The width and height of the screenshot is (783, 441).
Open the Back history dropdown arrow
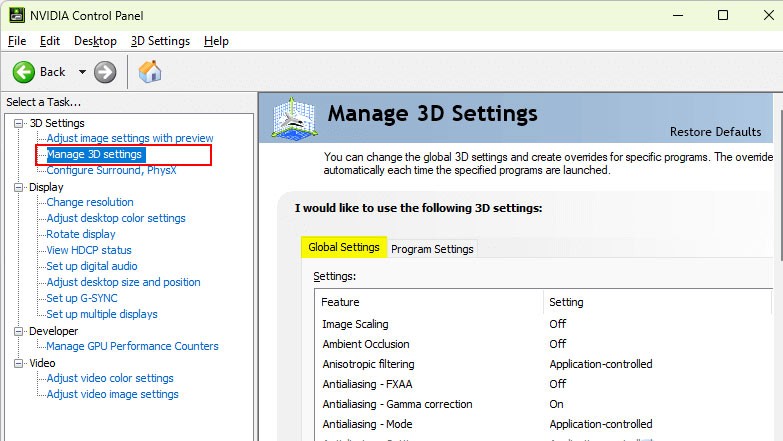[x=82, y=72]
